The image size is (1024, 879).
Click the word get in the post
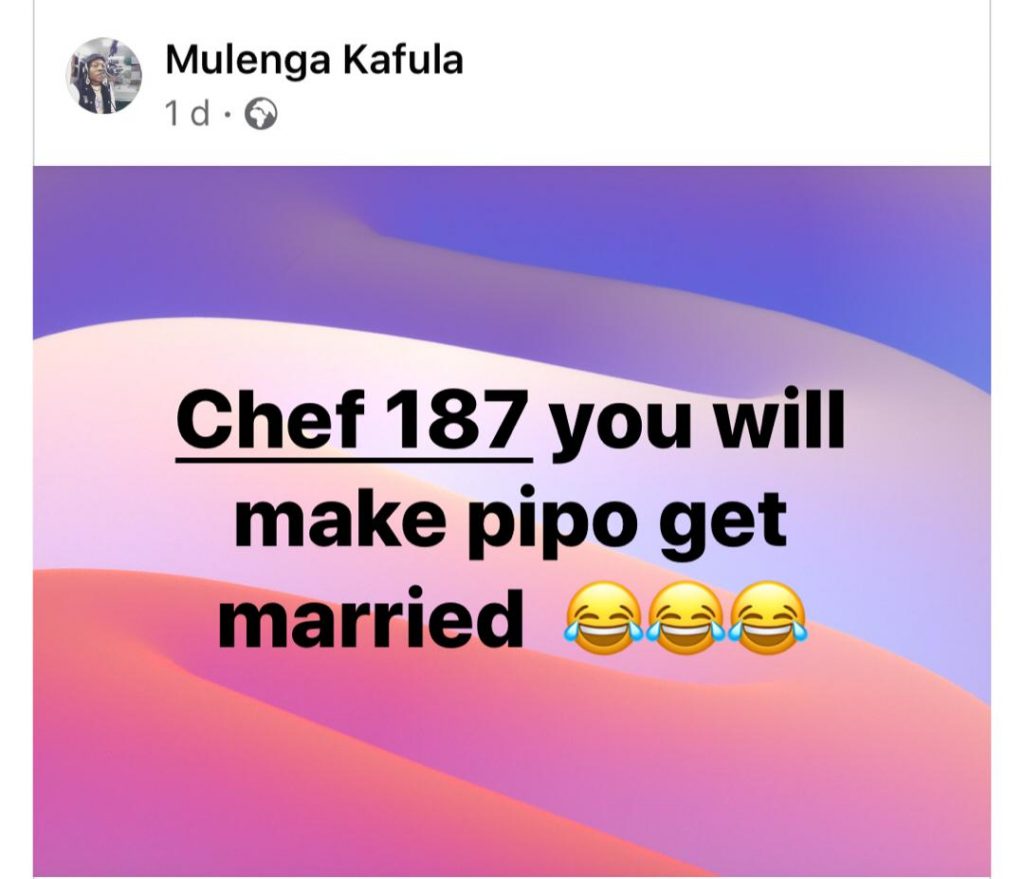[x=727, y=524]
